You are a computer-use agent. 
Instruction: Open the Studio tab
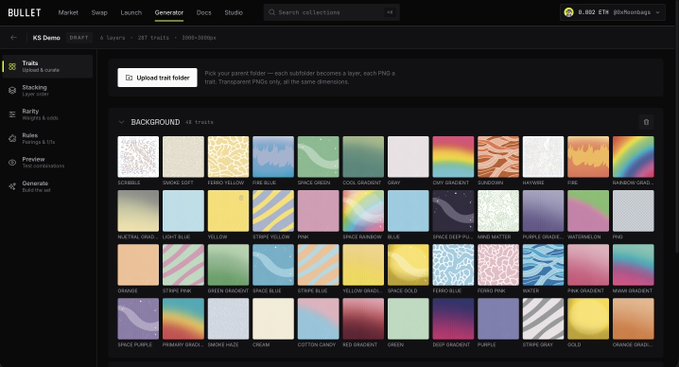[x=233, y=13]
